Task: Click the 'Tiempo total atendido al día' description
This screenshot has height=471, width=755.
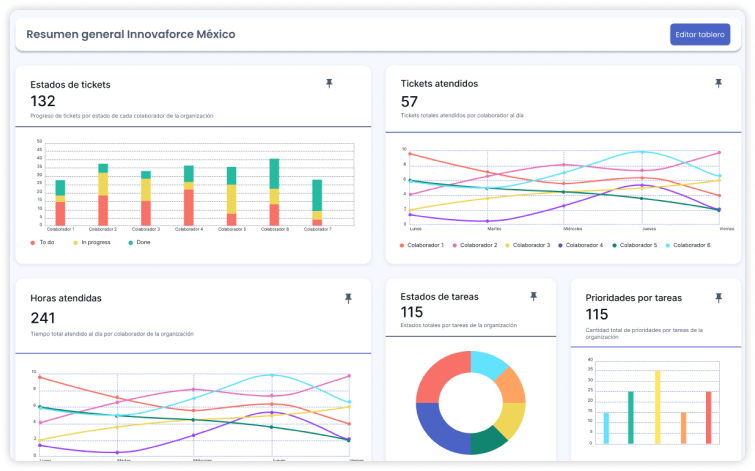Action: point(112,334)
